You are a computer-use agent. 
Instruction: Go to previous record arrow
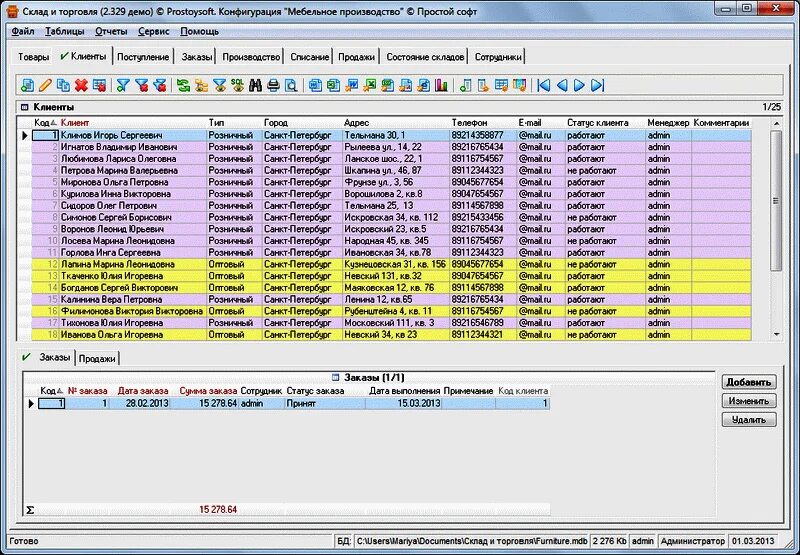562,85
